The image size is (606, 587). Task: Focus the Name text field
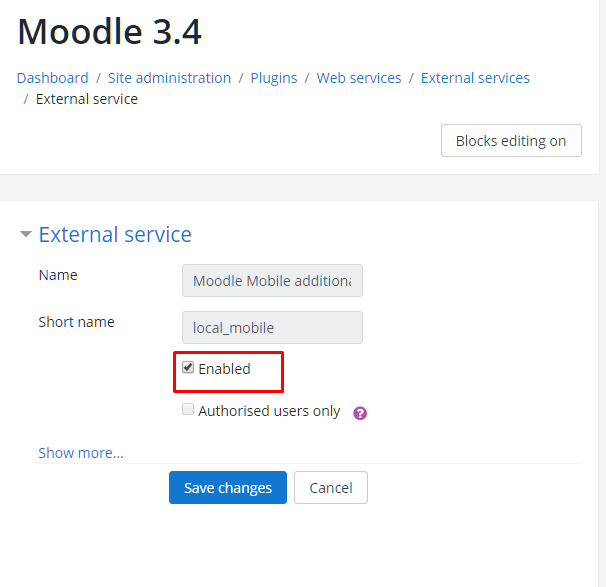click(272, 281)
